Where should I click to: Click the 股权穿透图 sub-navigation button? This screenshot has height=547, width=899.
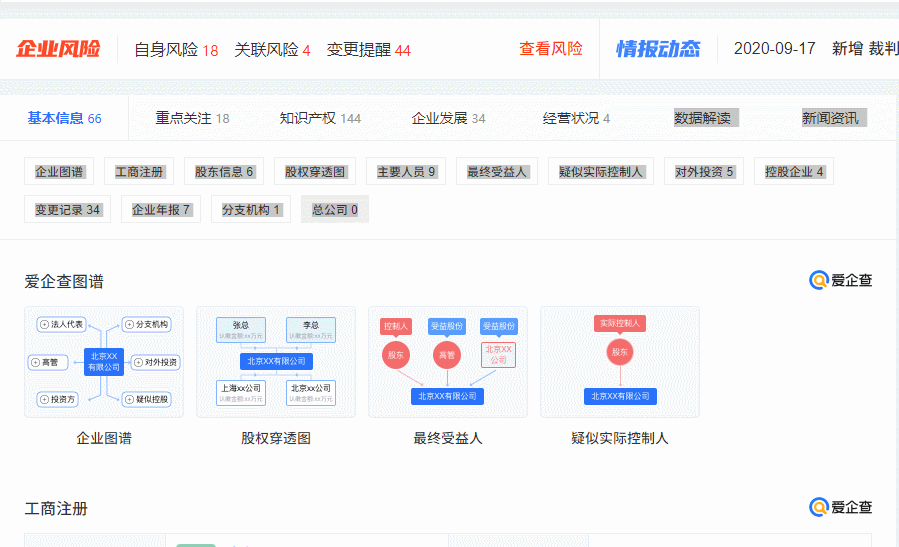pos(315,171)
